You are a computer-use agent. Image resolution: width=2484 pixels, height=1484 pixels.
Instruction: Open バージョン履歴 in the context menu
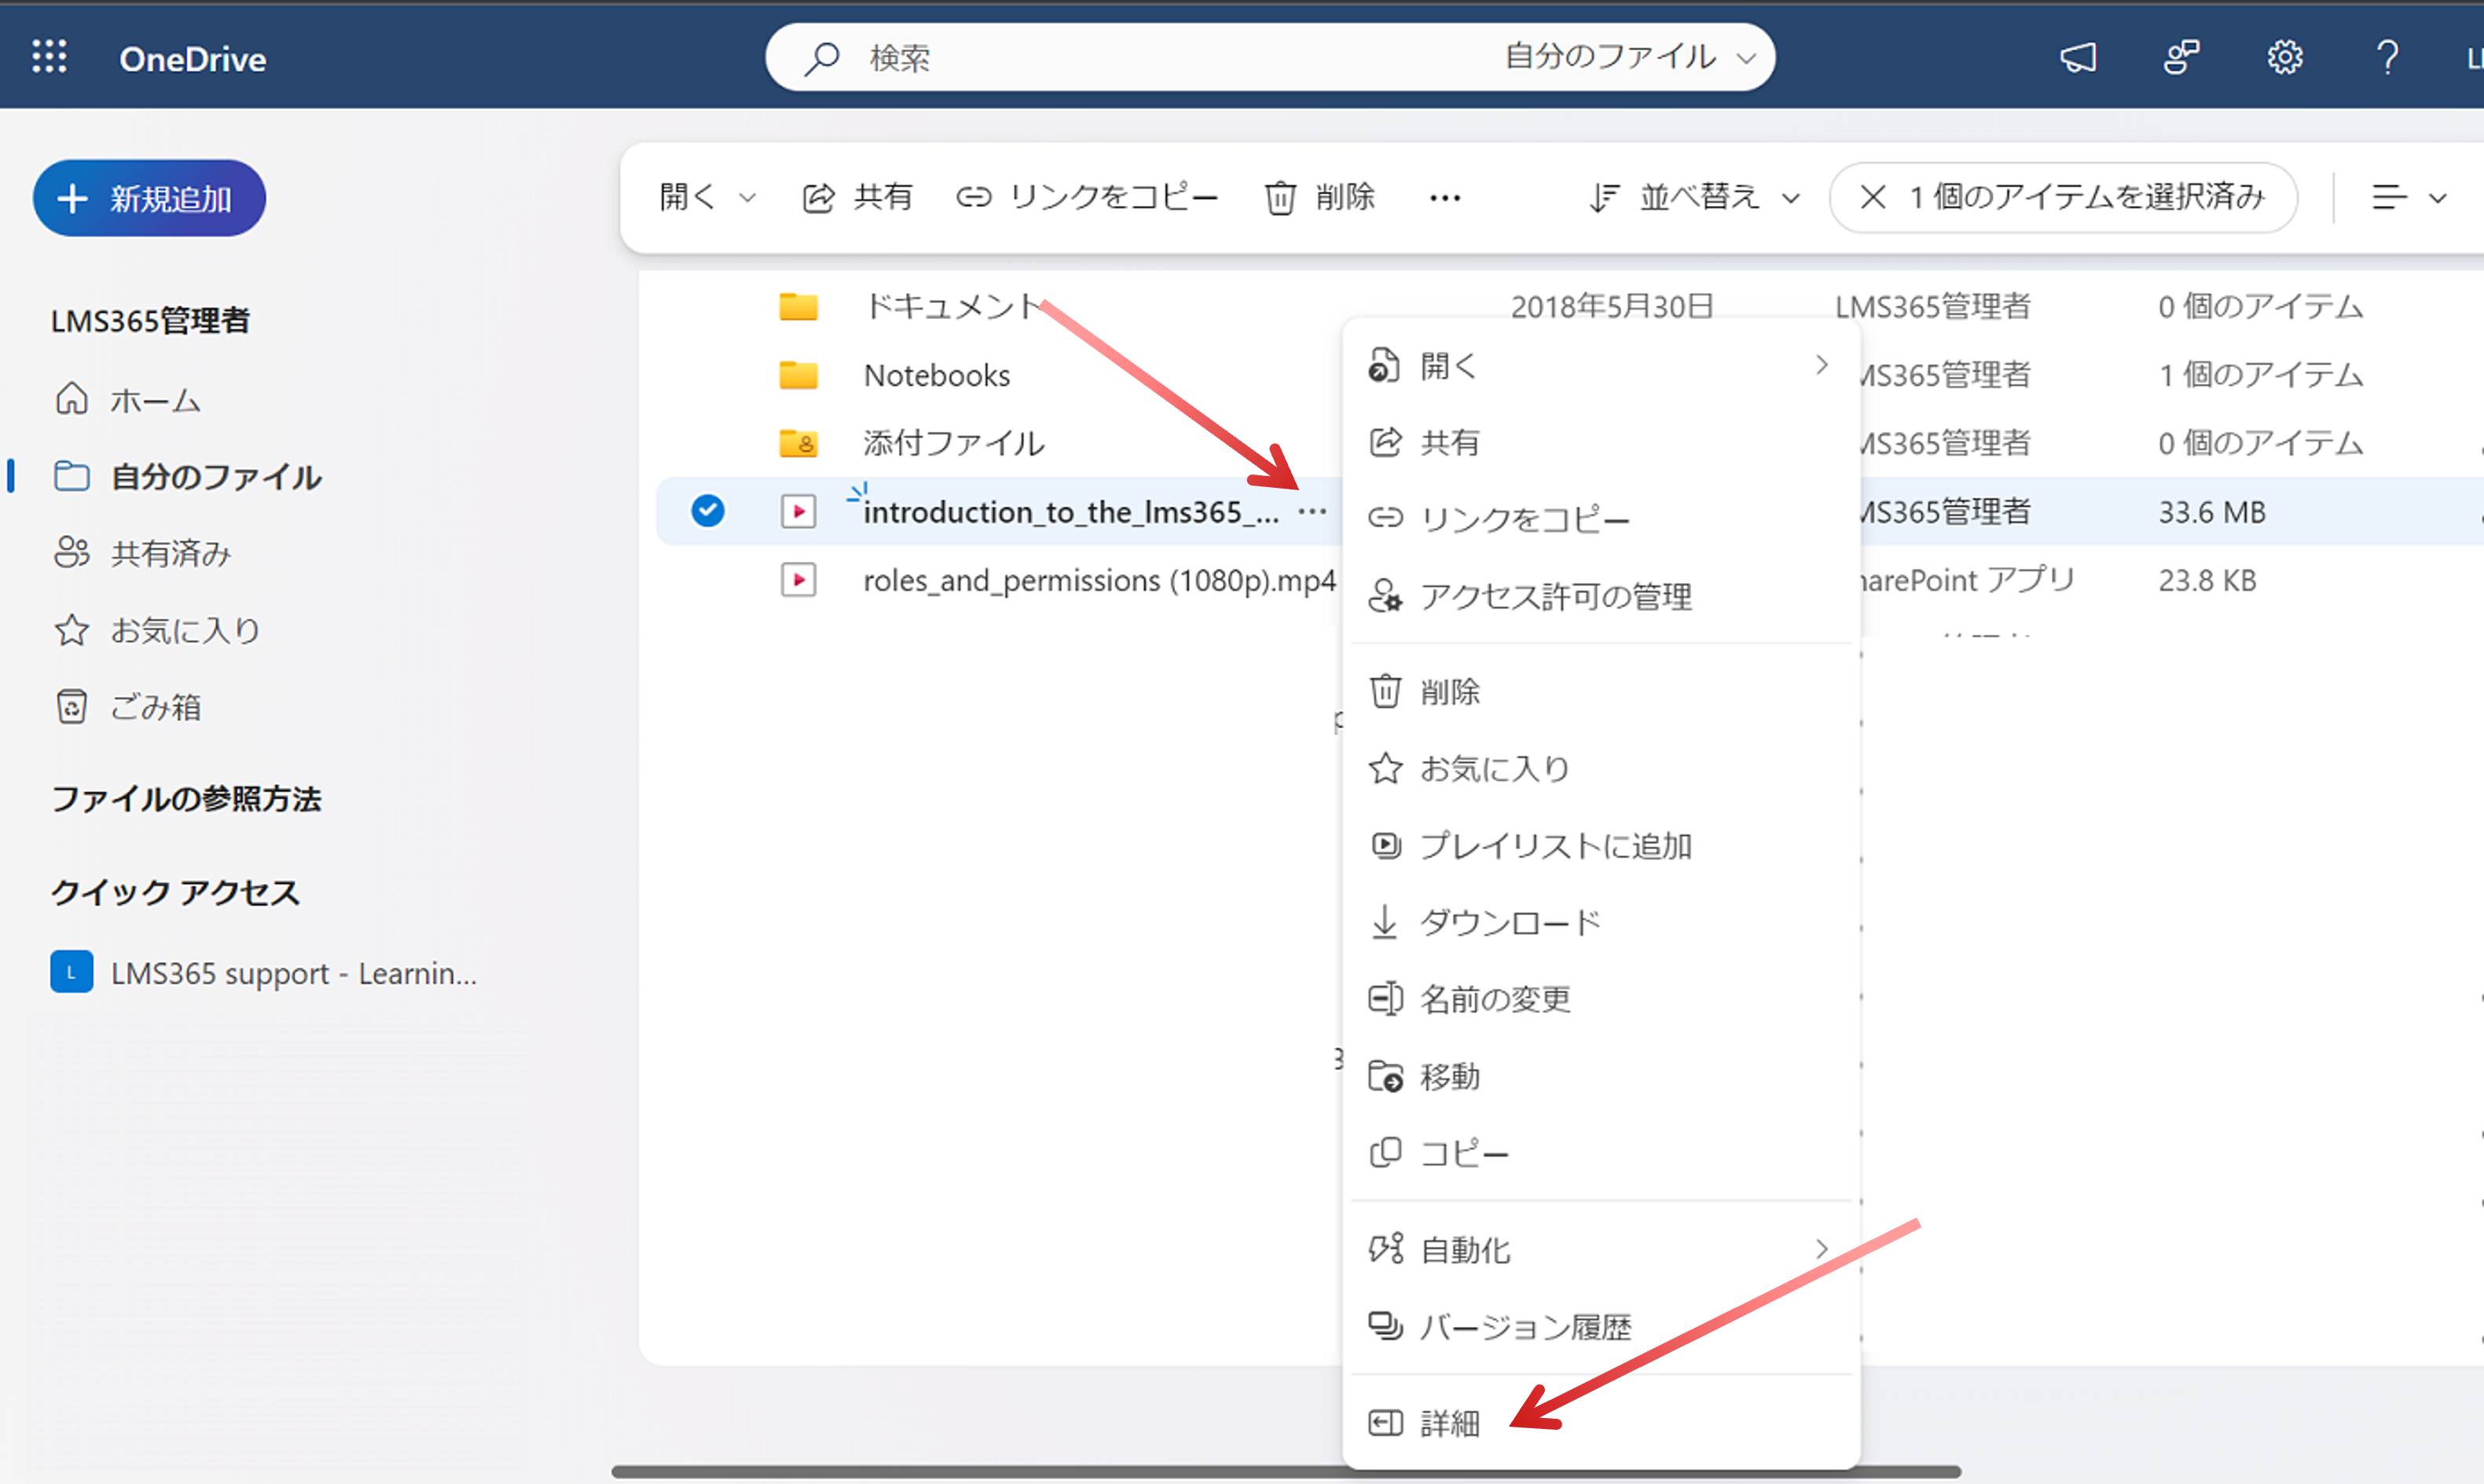click(x=1600, y=1326)
